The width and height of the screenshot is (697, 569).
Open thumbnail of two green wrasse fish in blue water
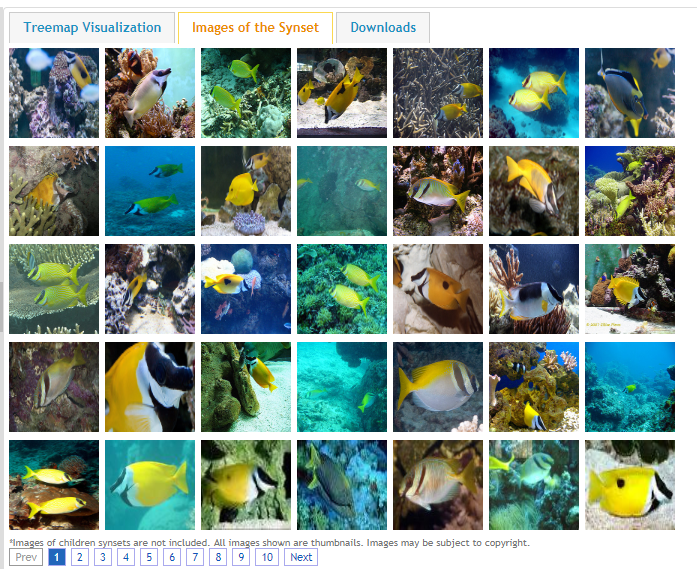[150, 191]
